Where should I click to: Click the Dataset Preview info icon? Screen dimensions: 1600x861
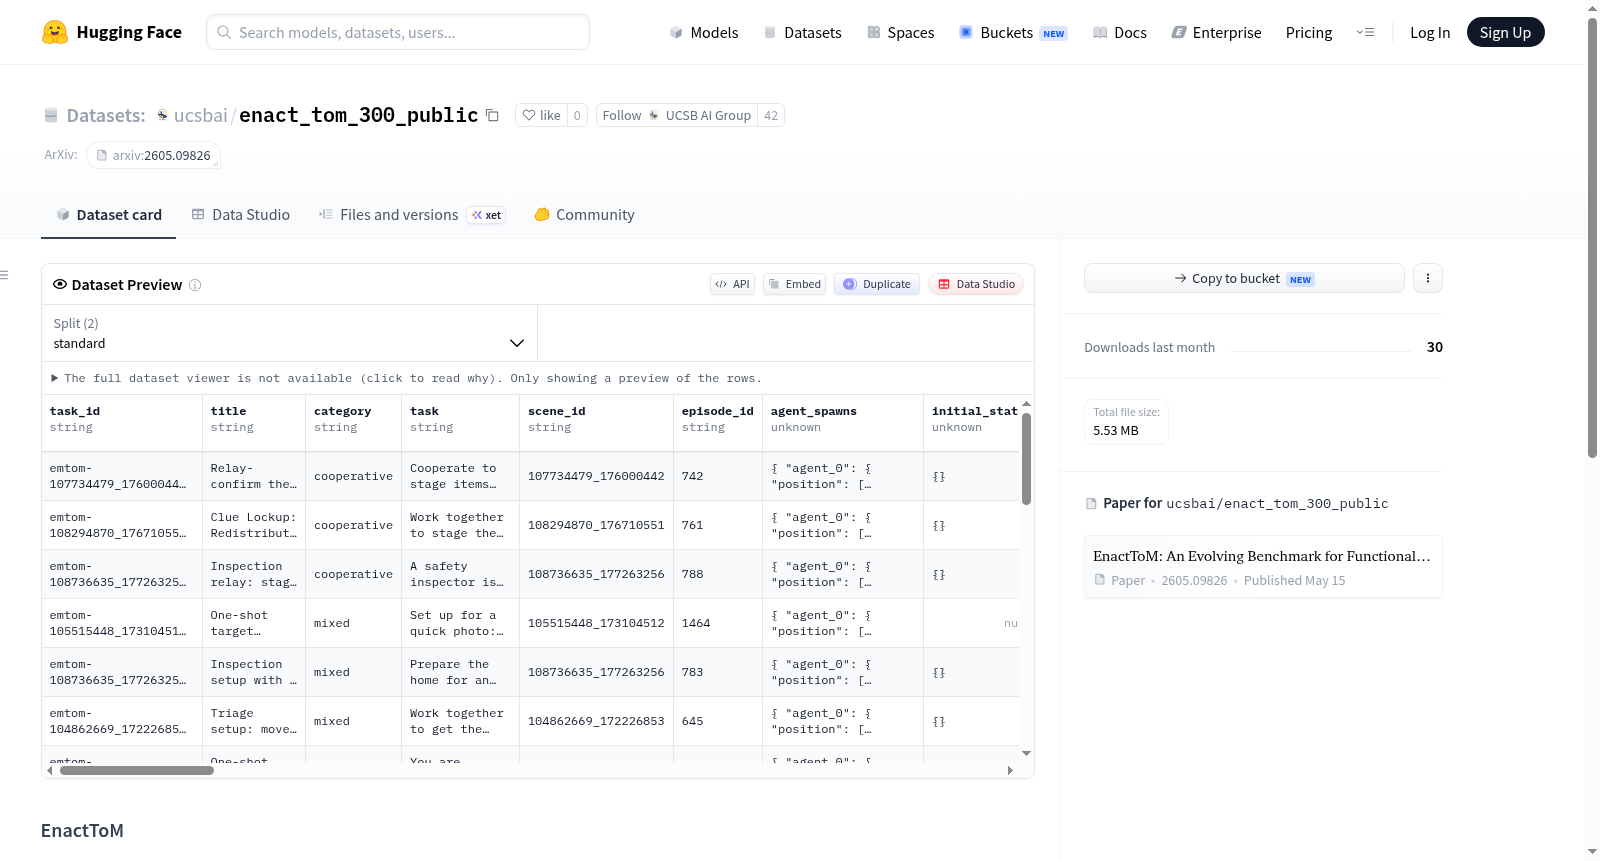coord(195,285)
